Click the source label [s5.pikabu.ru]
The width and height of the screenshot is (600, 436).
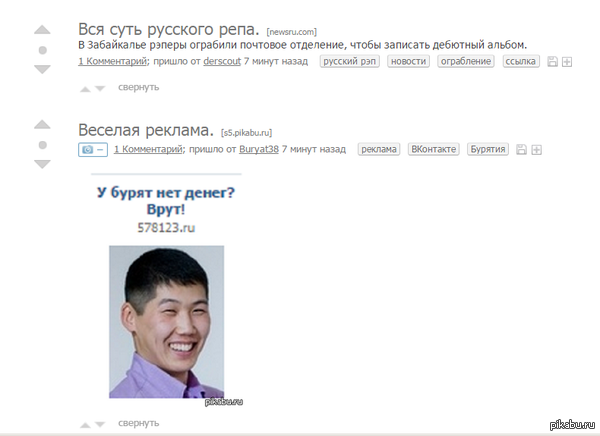pos(246,133)
